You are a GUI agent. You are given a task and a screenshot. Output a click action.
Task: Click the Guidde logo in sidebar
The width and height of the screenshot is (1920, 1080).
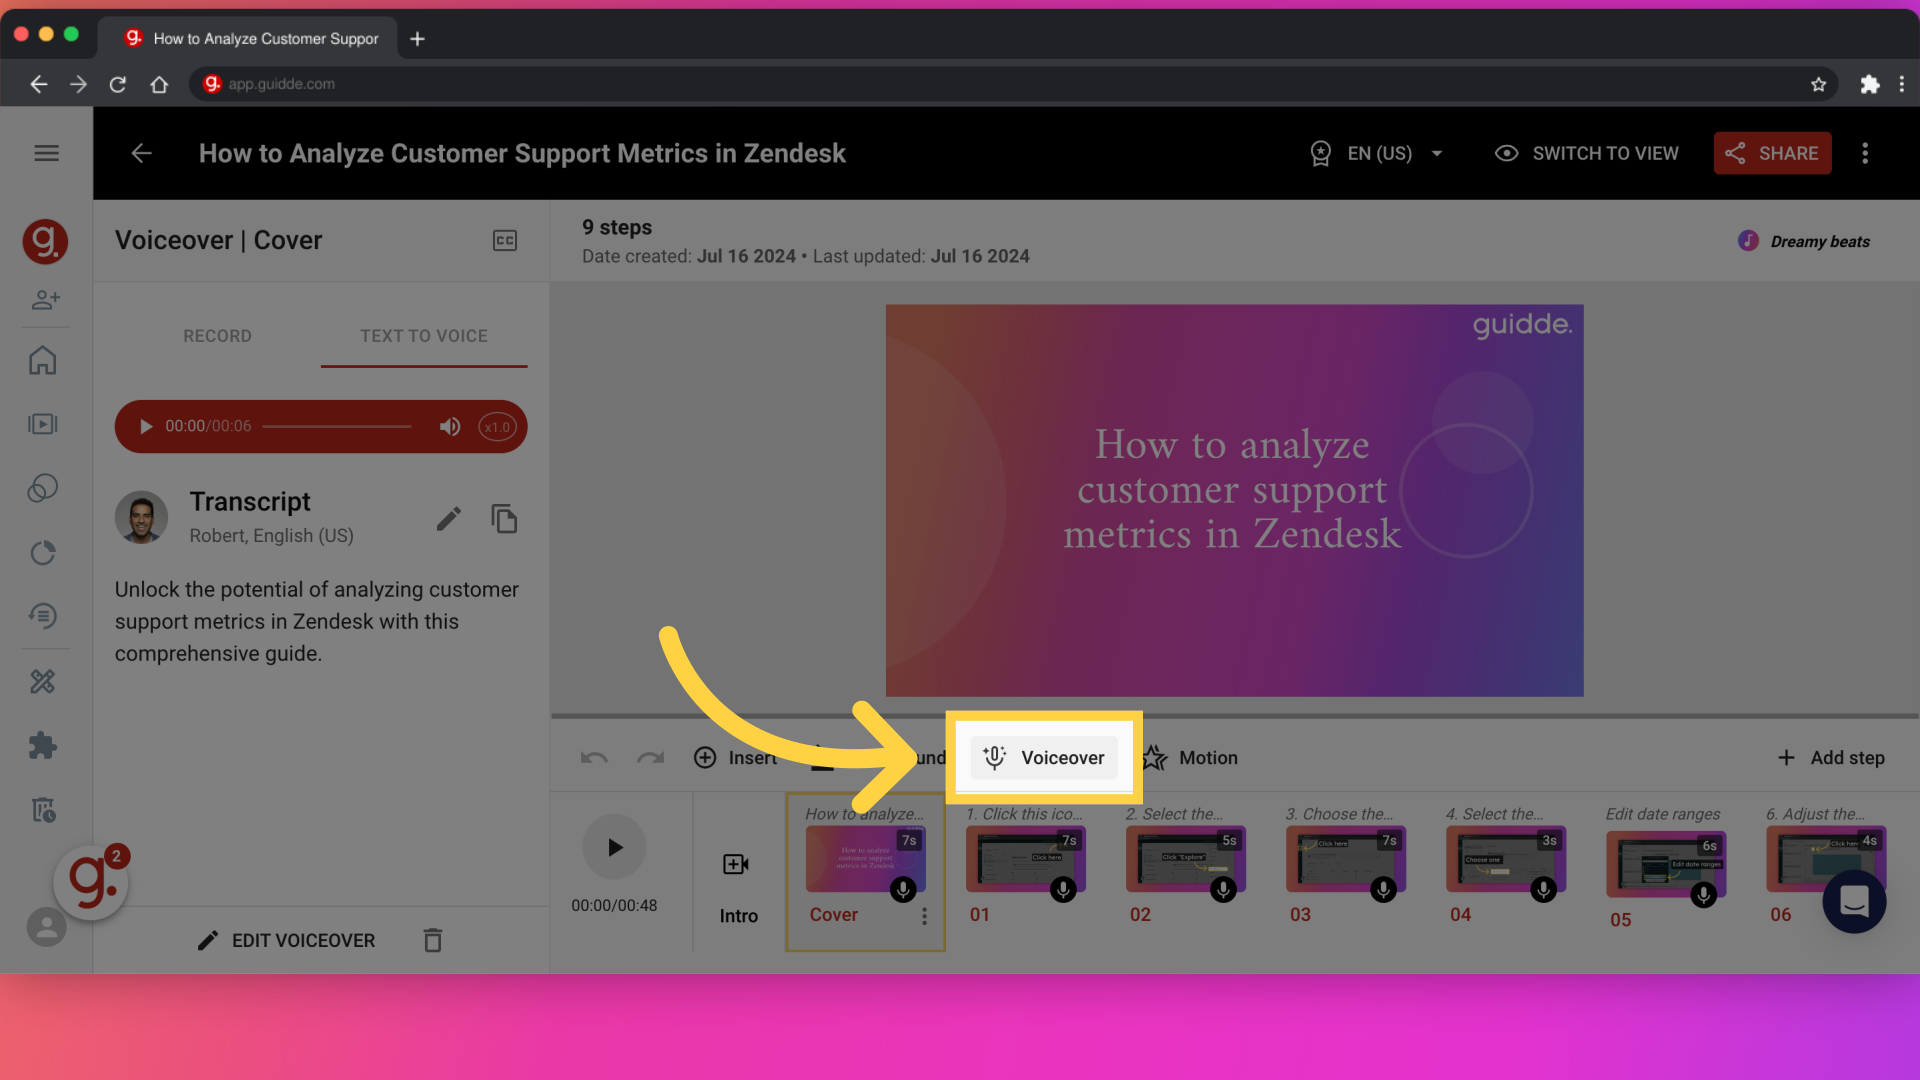45,241
